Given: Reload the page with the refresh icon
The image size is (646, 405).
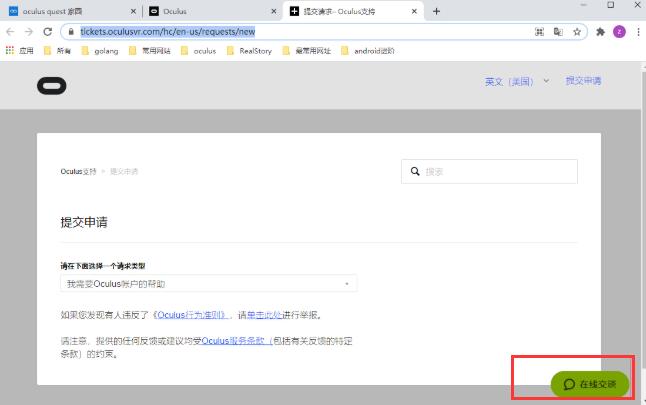Looking at the screenshot, I should (48, 31).
